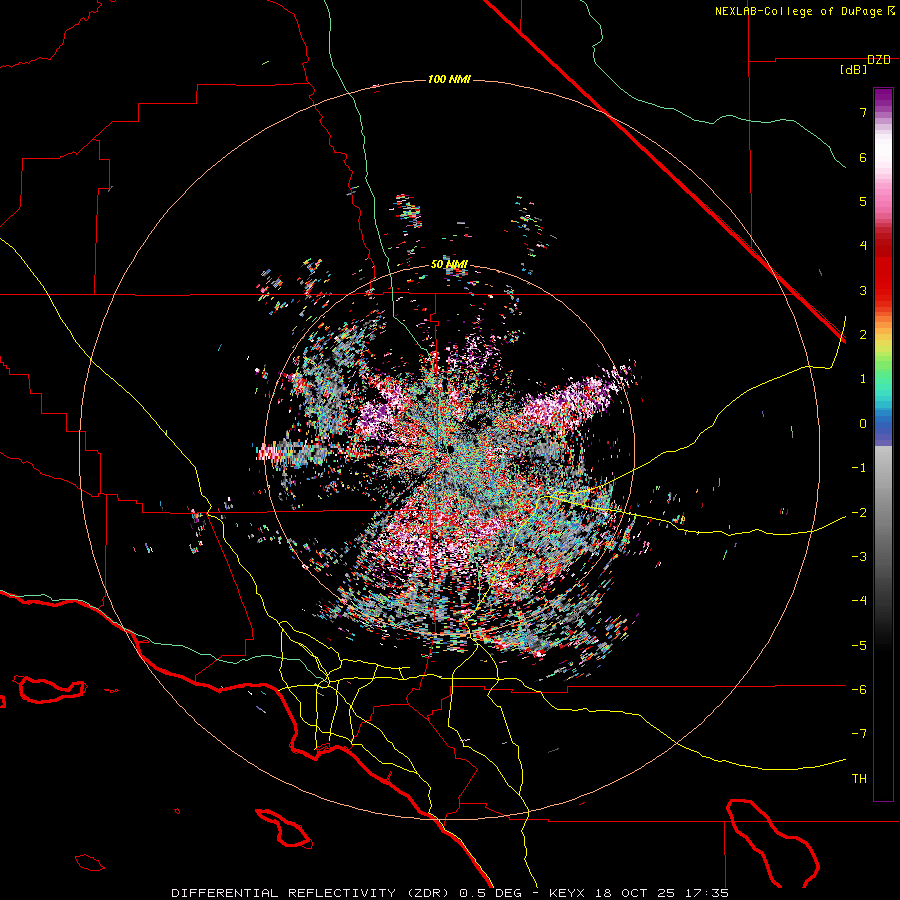Image resolution: width=900 pixels, height=900 pixels.
Task: Click the 50 NMI range ring label
Action: 449,265
